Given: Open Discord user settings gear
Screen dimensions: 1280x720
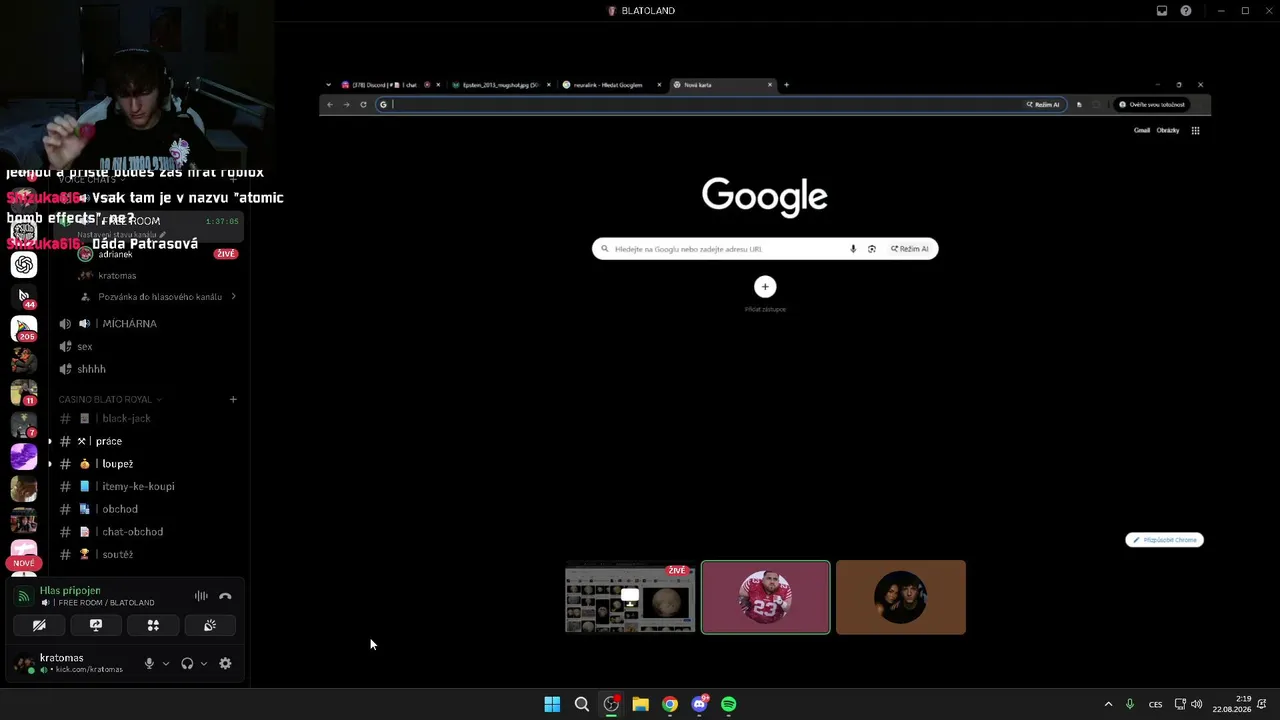Looking at the screenshot, I should tap(225, 663).
